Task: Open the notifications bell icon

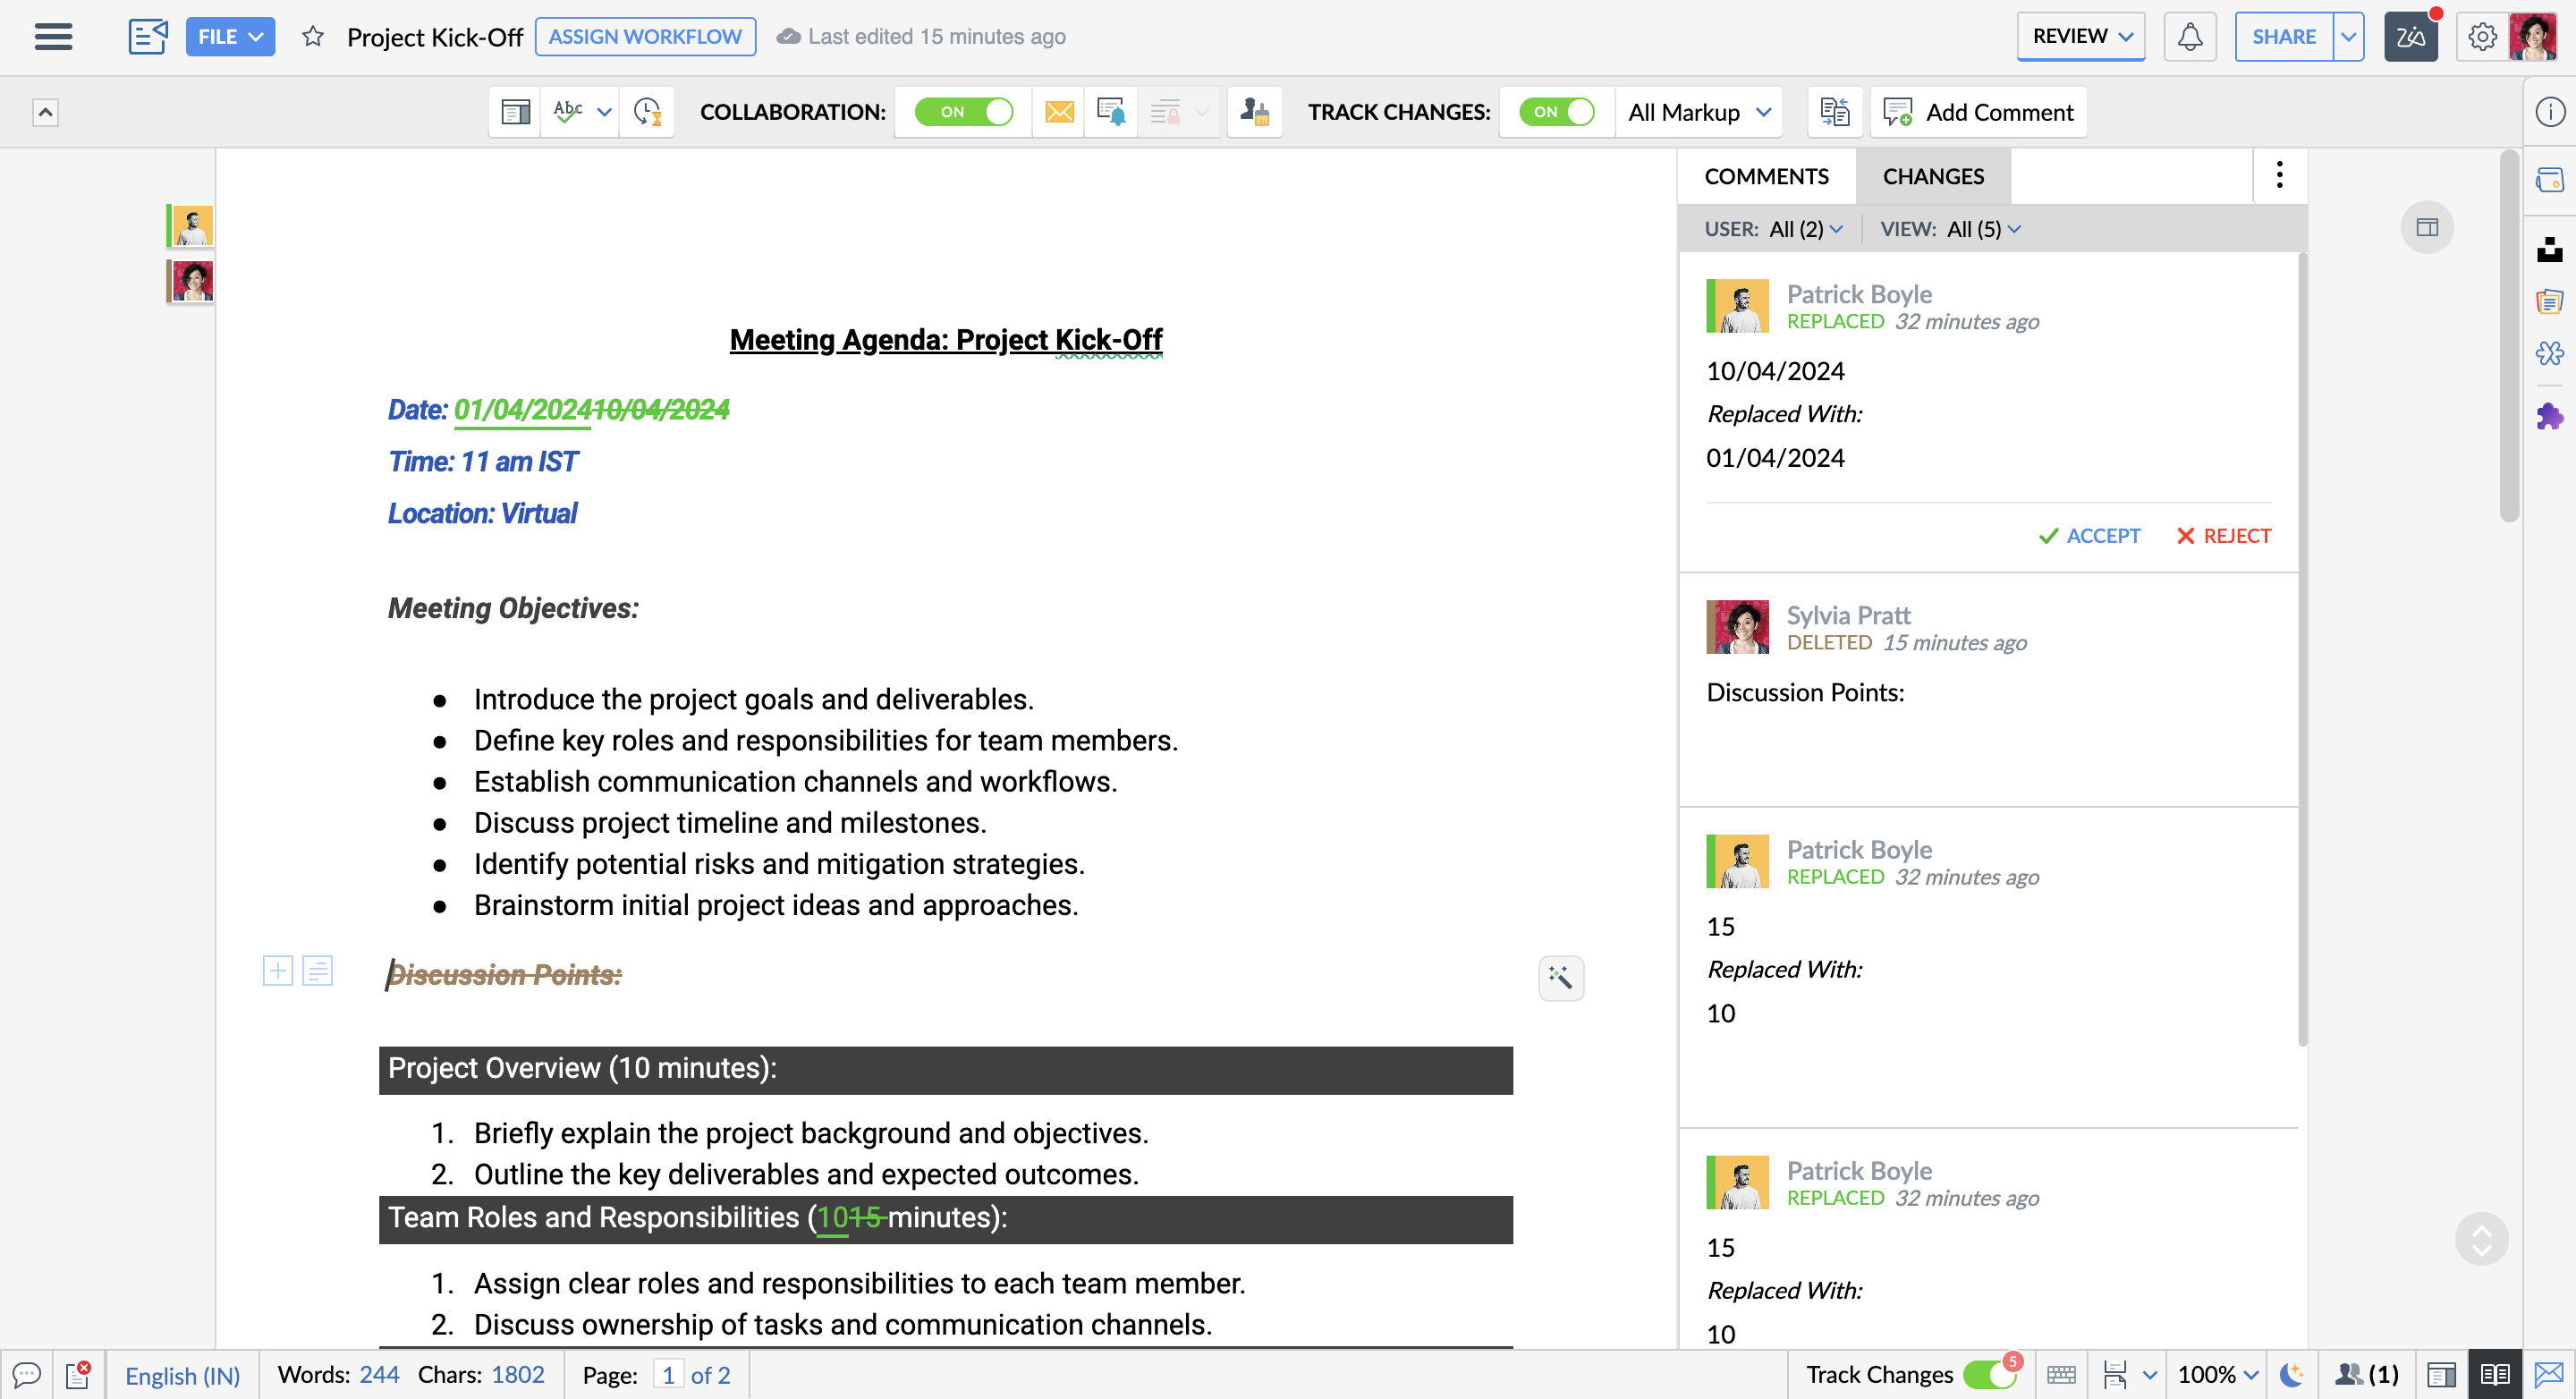Action: (2189, 37)
